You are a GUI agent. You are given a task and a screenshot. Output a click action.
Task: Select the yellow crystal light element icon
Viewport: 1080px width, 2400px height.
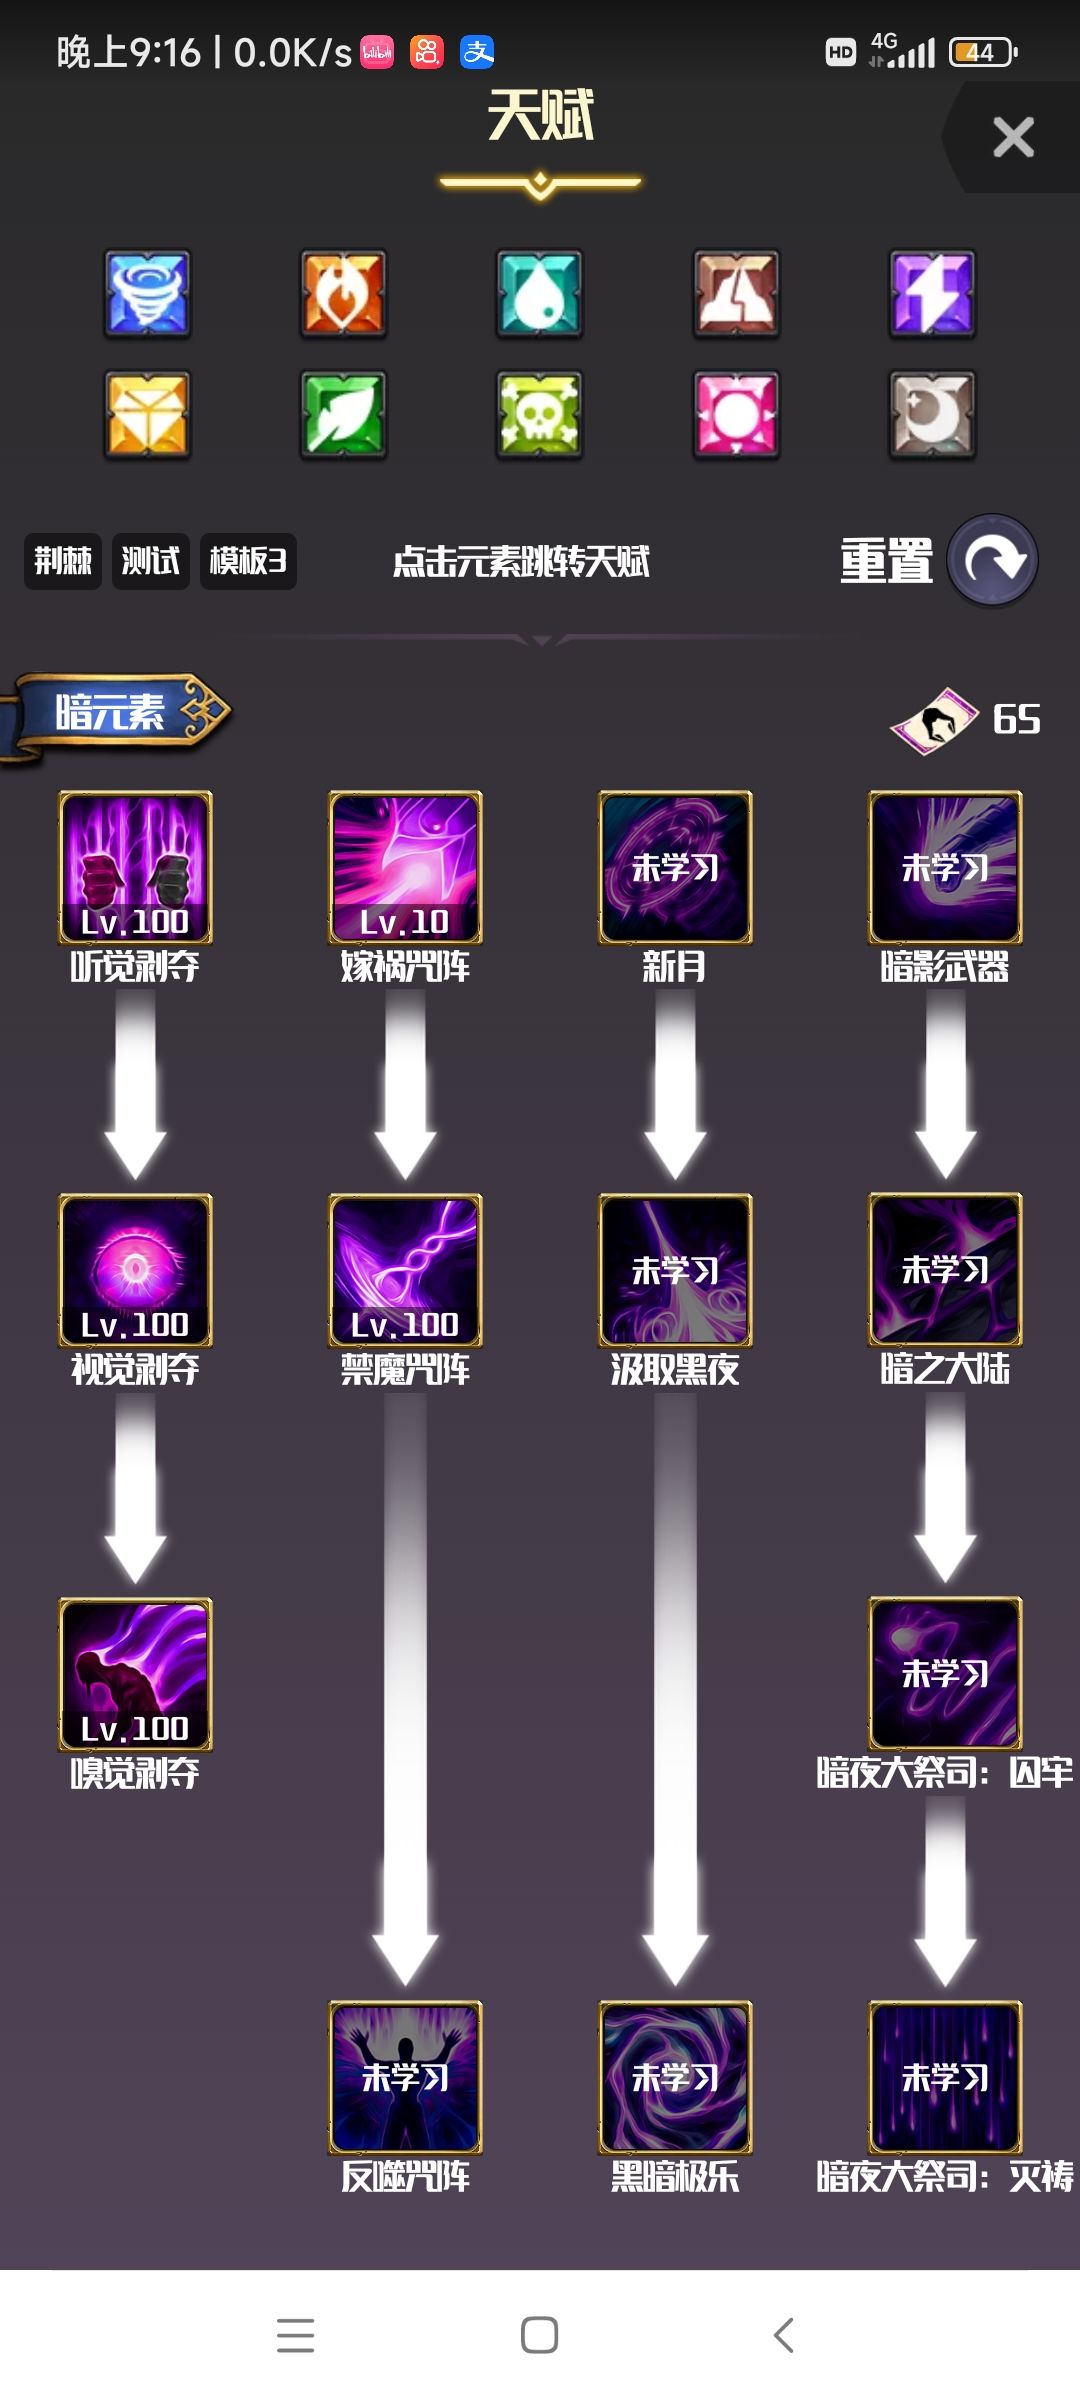pyautogui.click(x=147, y=414)
